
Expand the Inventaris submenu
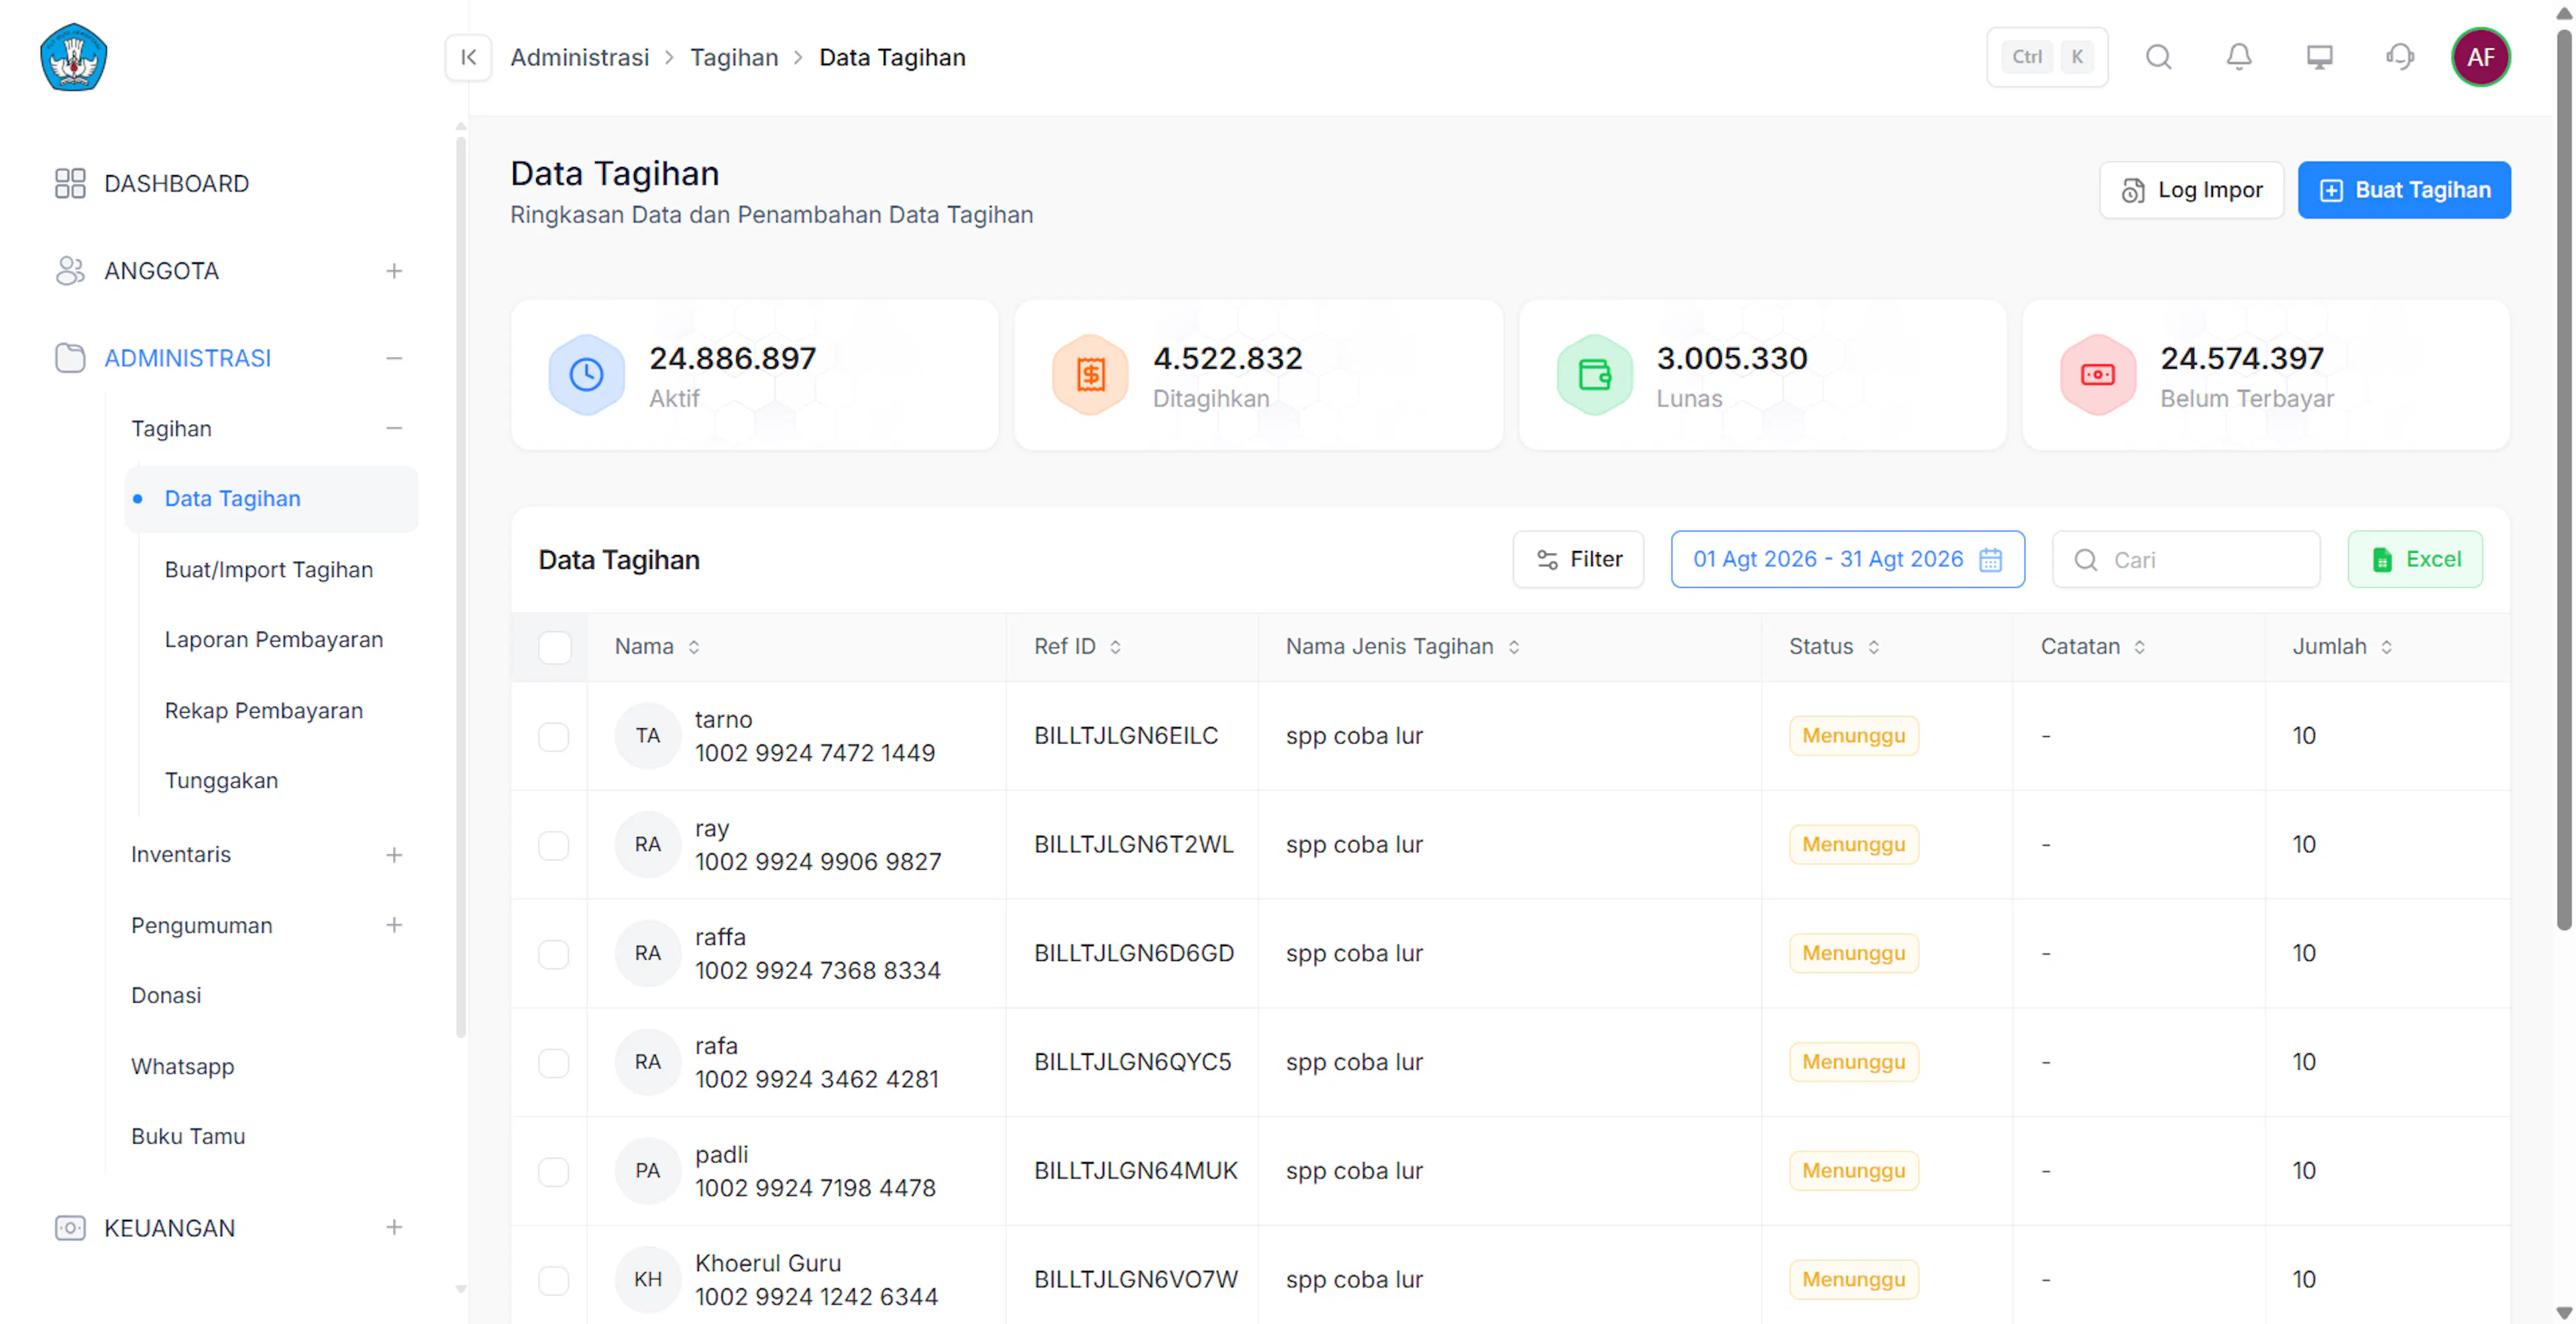pos(394,855)
